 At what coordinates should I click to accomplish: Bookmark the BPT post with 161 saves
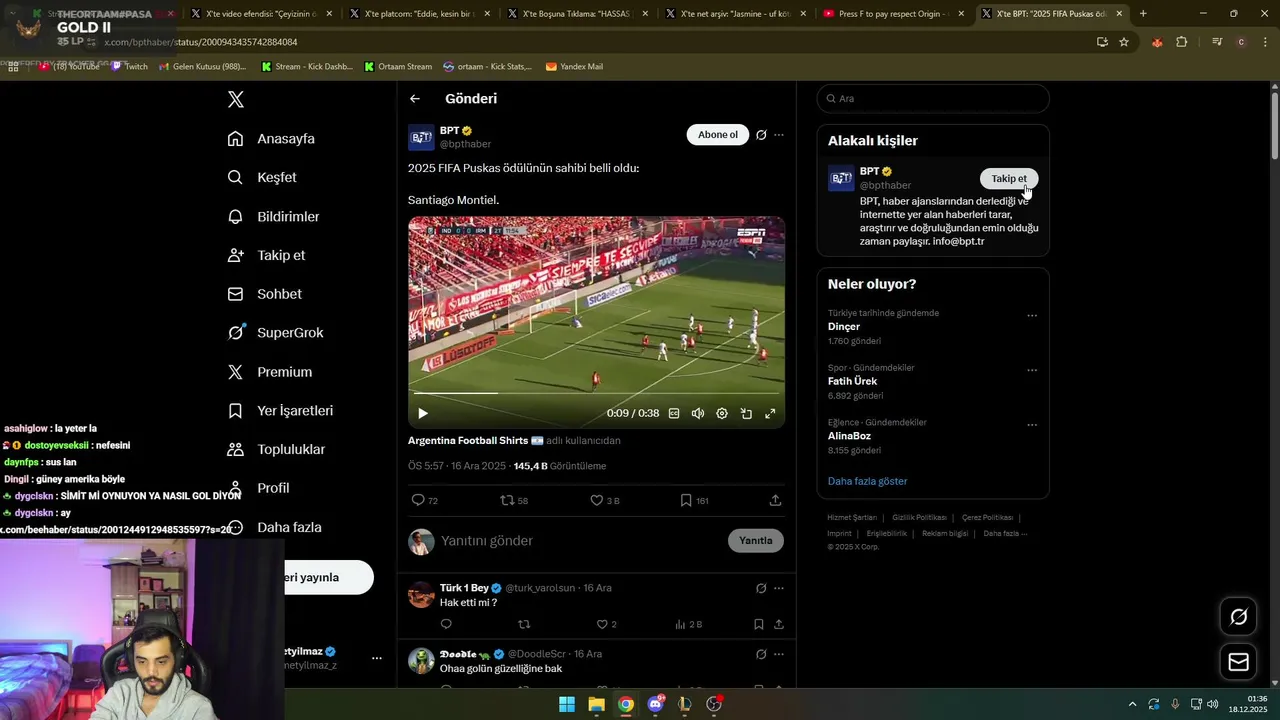(694, 500)
